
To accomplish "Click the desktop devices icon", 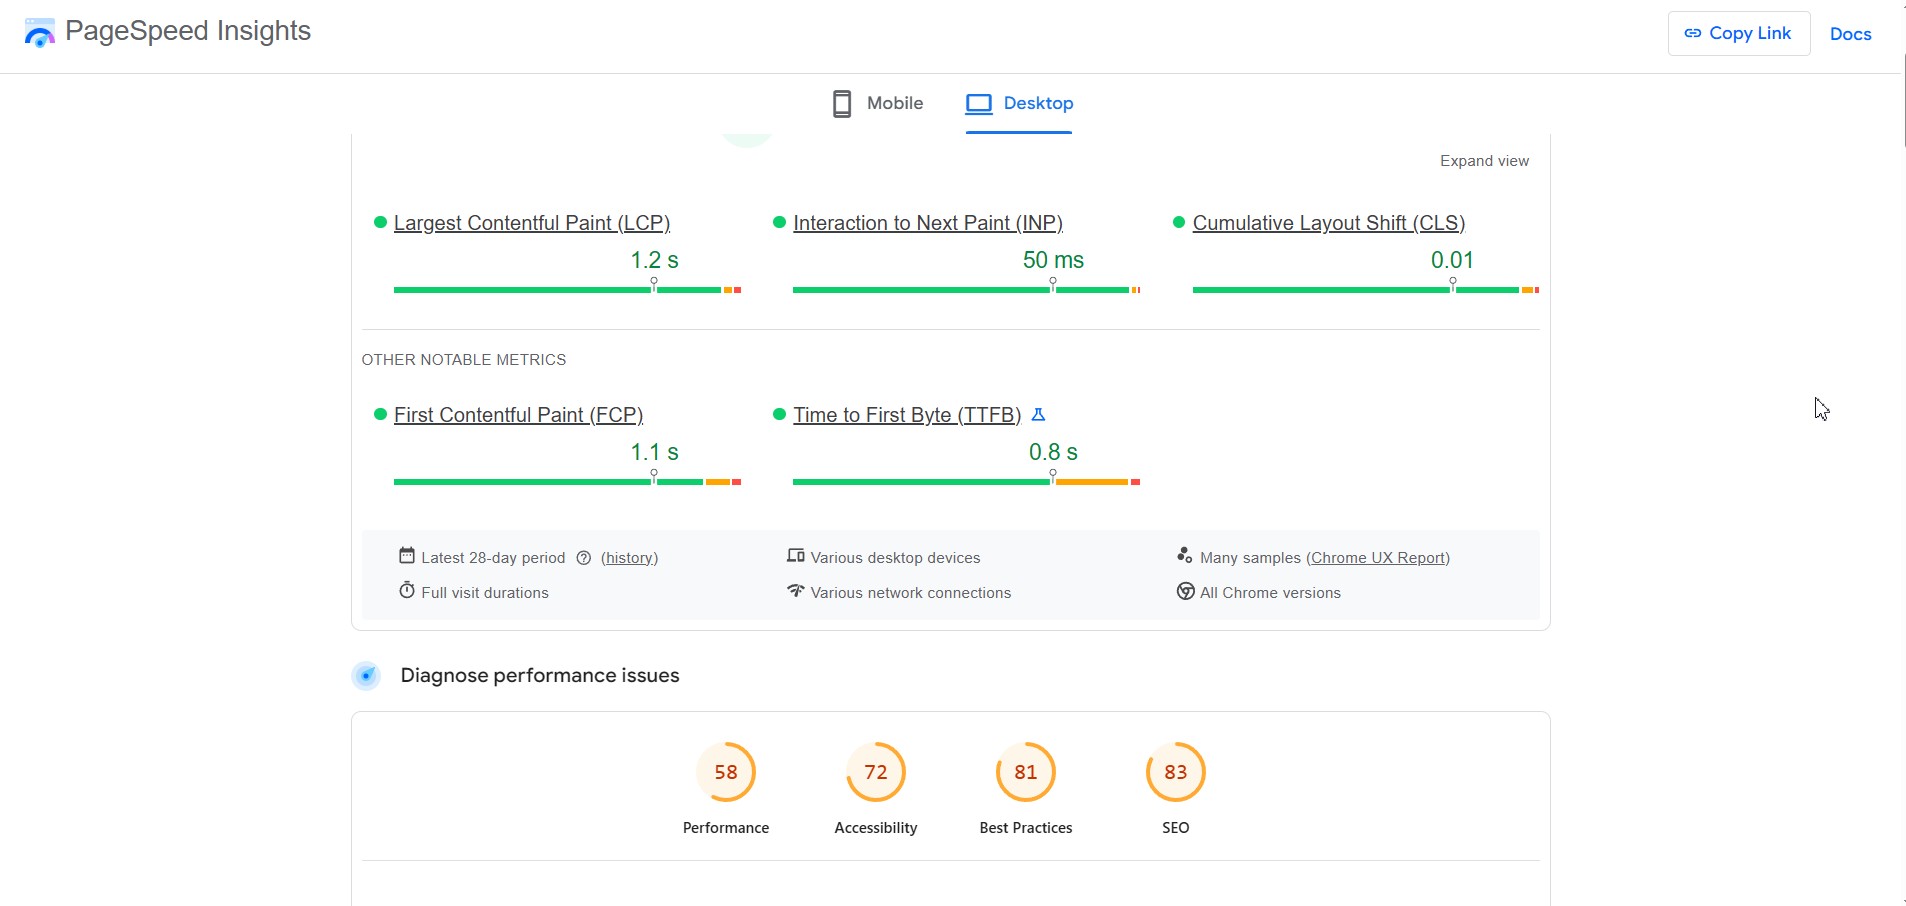I will tap(796, 556).
